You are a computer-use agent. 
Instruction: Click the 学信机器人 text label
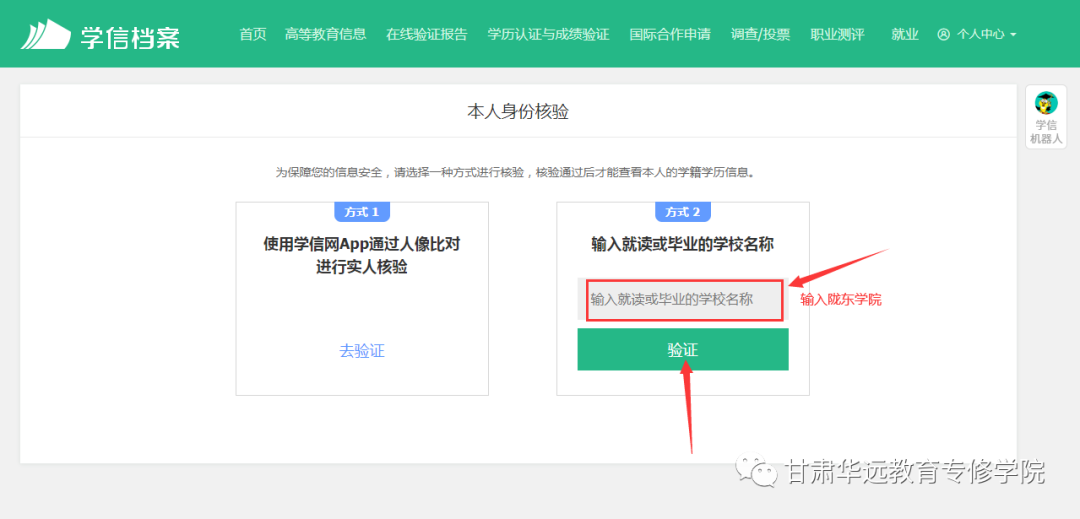tap(1046, 132)
